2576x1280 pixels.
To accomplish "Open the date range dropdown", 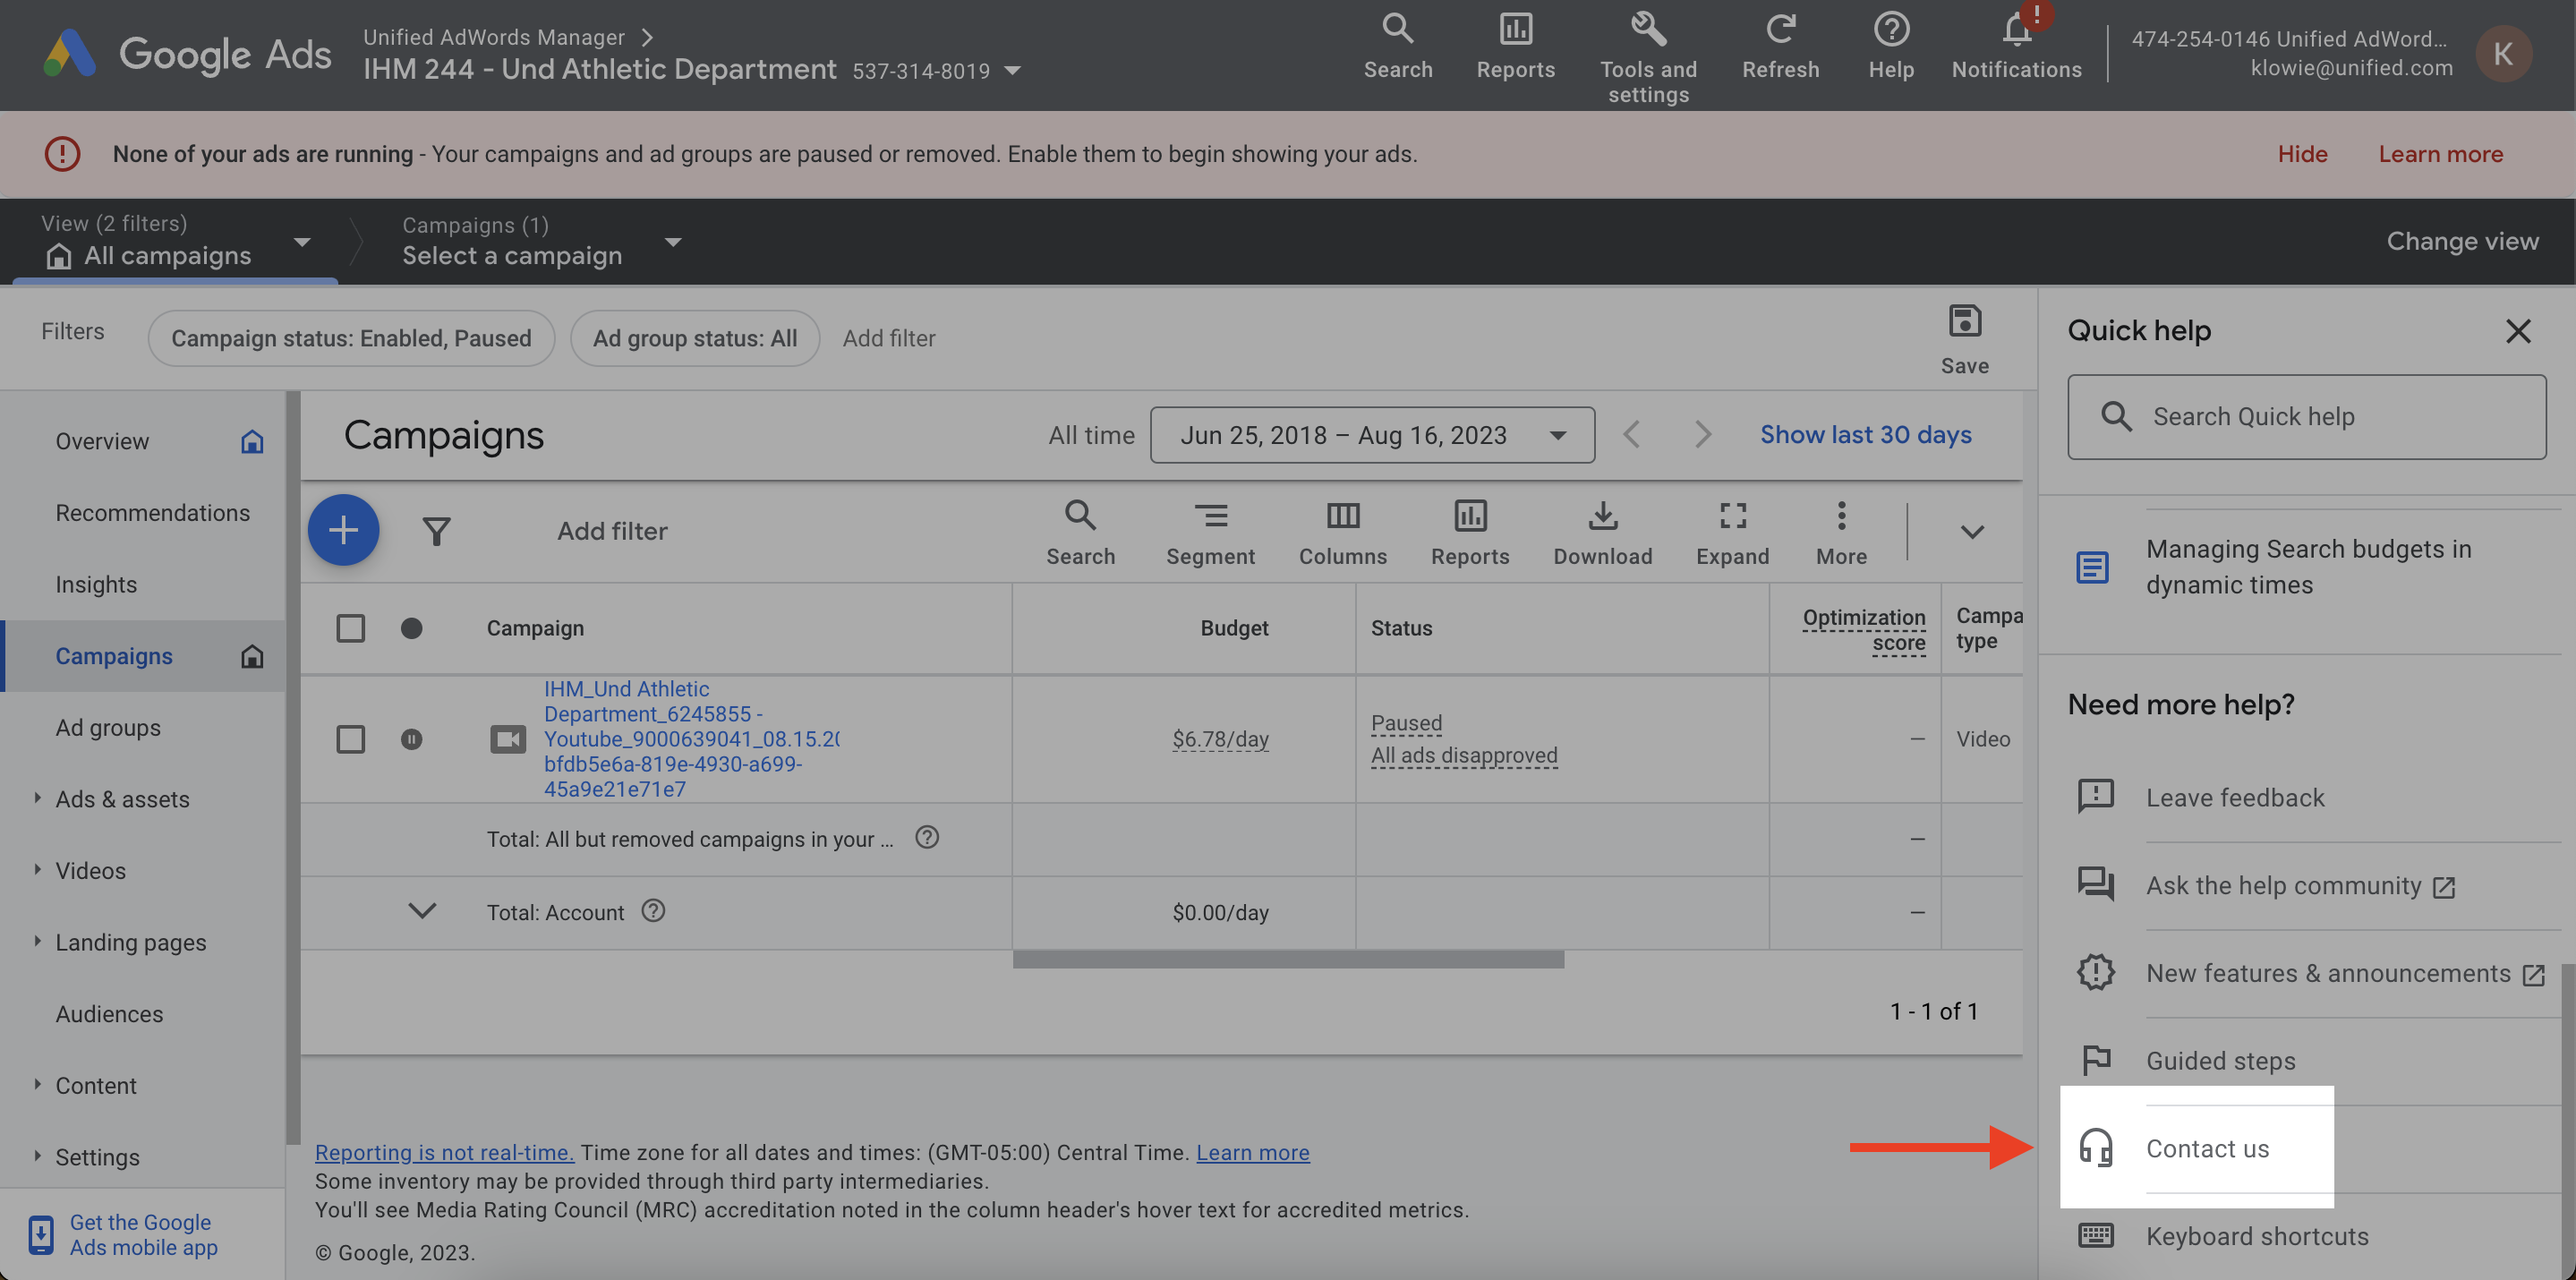I will click(x=1372, y=434).
